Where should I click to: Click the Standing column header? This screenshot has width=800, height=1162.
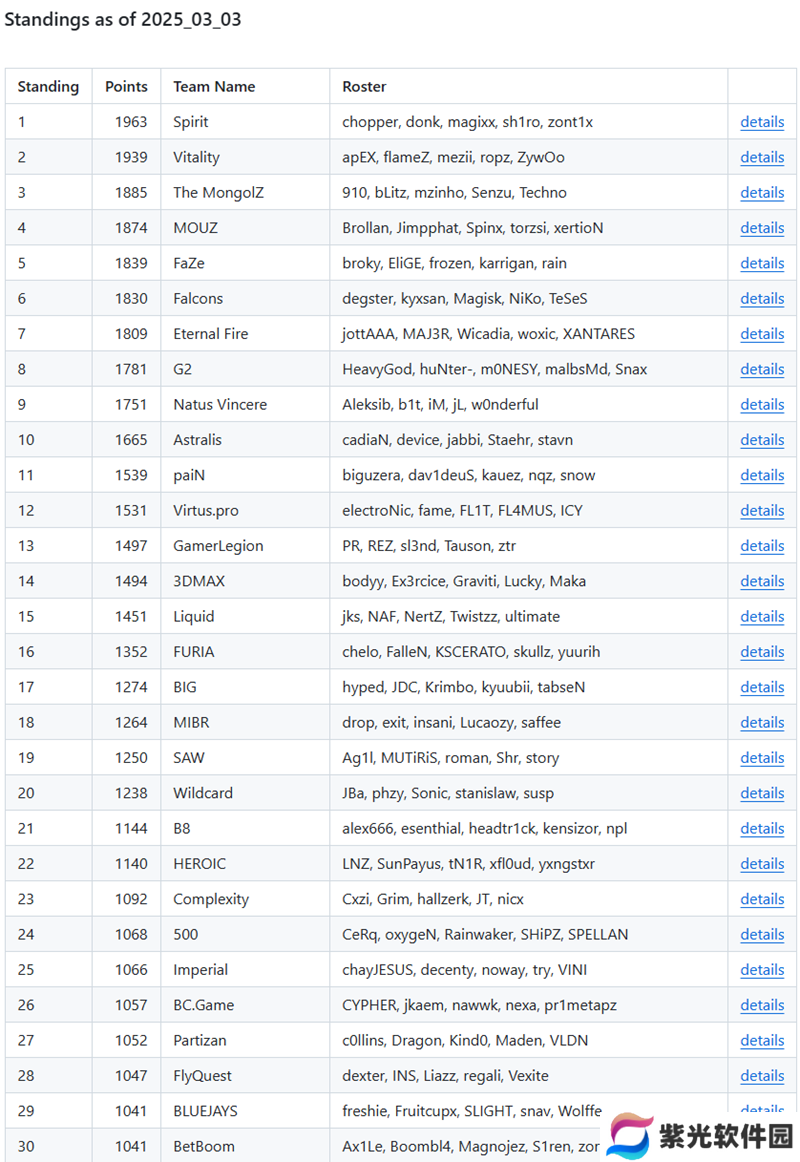click(x=48, y=87)
